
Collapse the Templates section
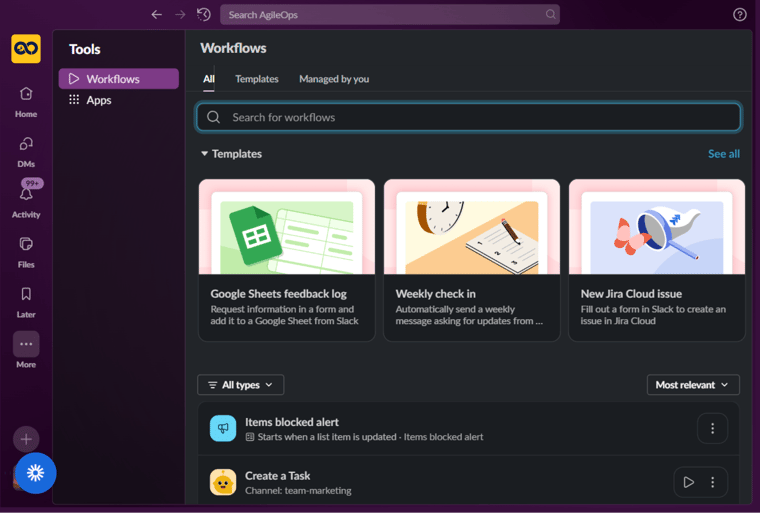[205, 154]
